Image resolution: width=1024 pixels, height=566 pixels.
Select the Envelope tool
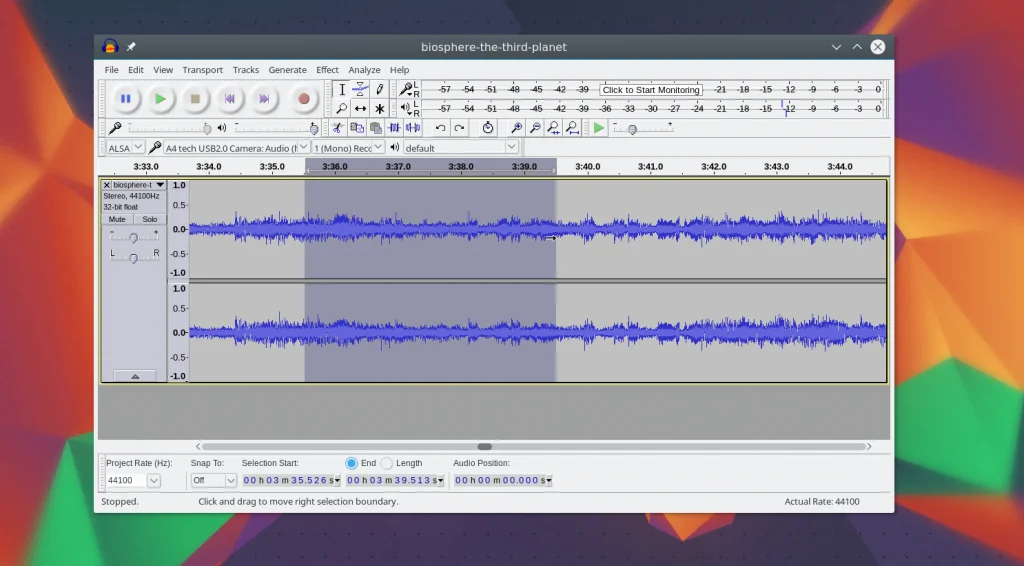360,89
